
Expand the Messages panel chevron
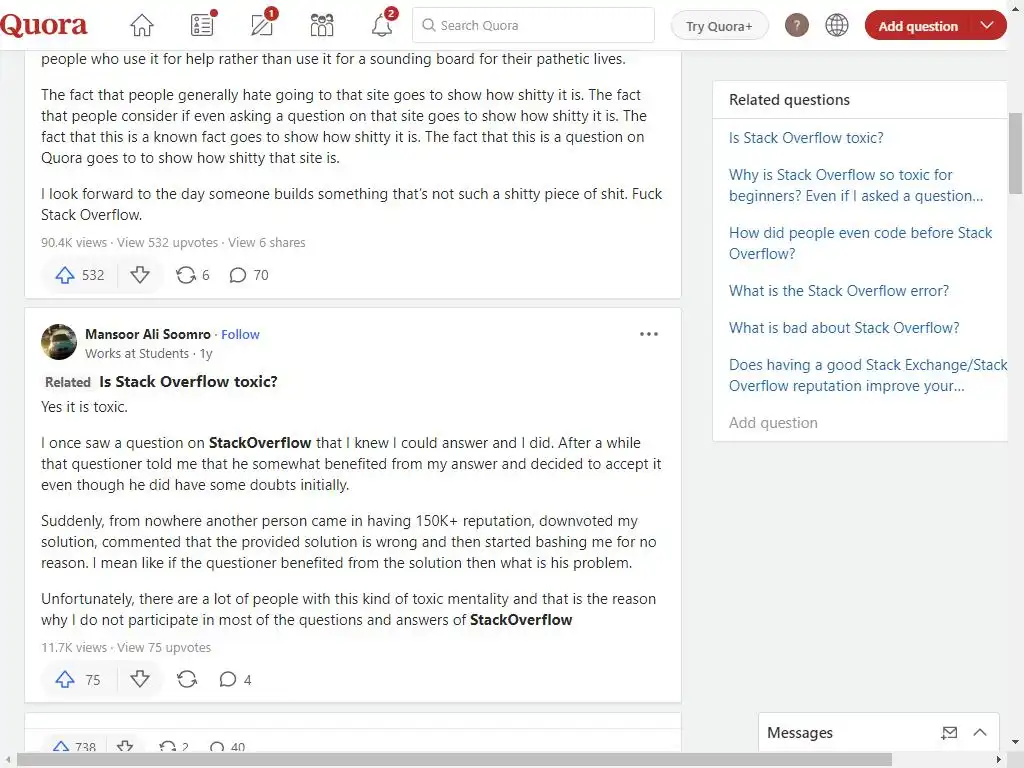pyautogui.click(x=980, y=733)
